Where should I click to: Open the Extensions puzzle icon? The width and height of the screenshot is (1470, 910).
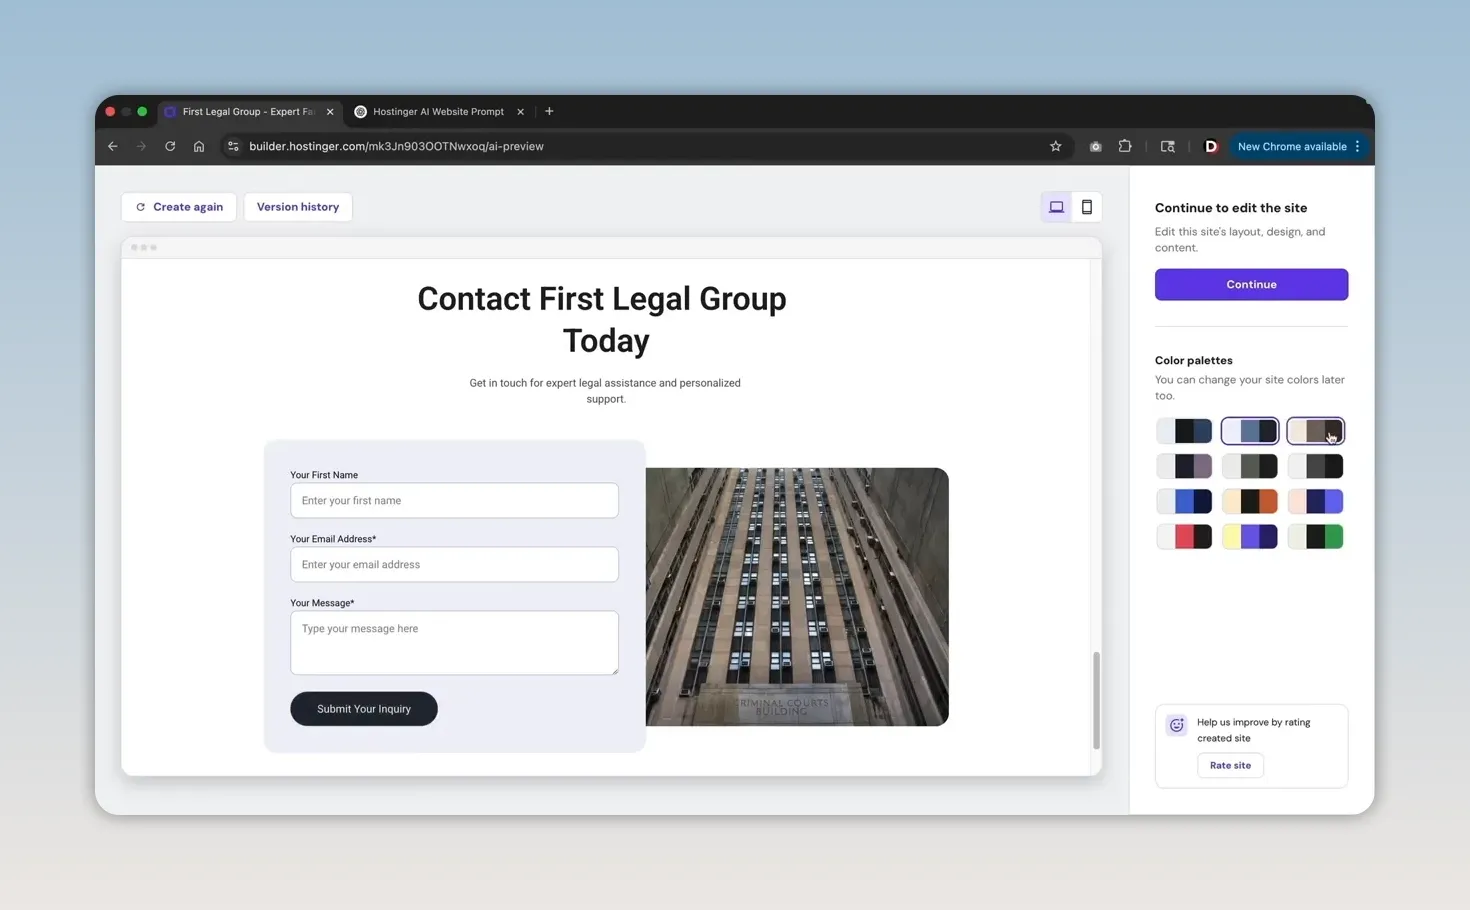(x=1125, y=146)
